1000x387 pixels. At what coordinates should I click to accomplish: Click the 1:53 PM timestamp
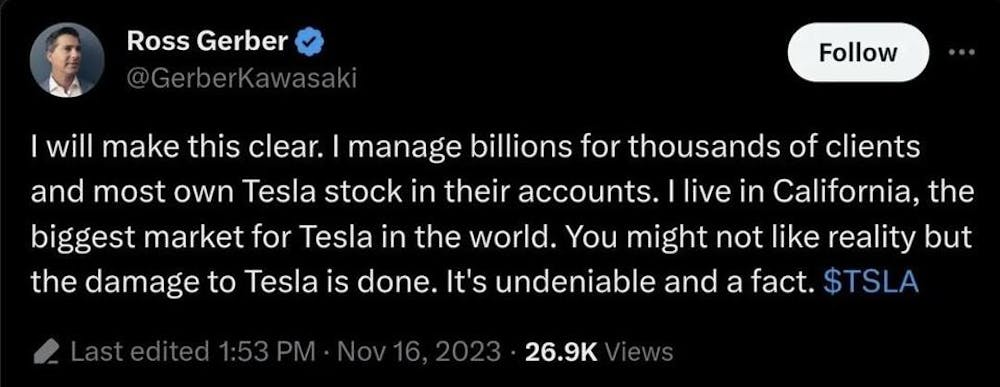265,351
